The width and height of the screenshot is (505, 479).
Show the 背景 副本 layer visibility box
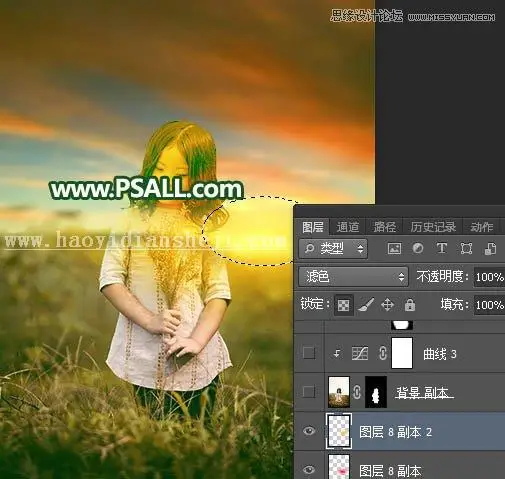309,392
